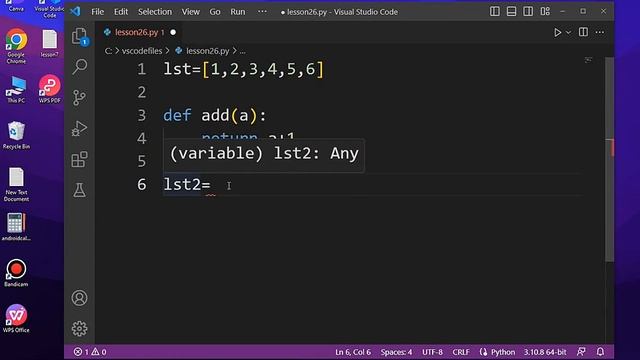Open notifications bell in status bar

click(x=600, y=352)
